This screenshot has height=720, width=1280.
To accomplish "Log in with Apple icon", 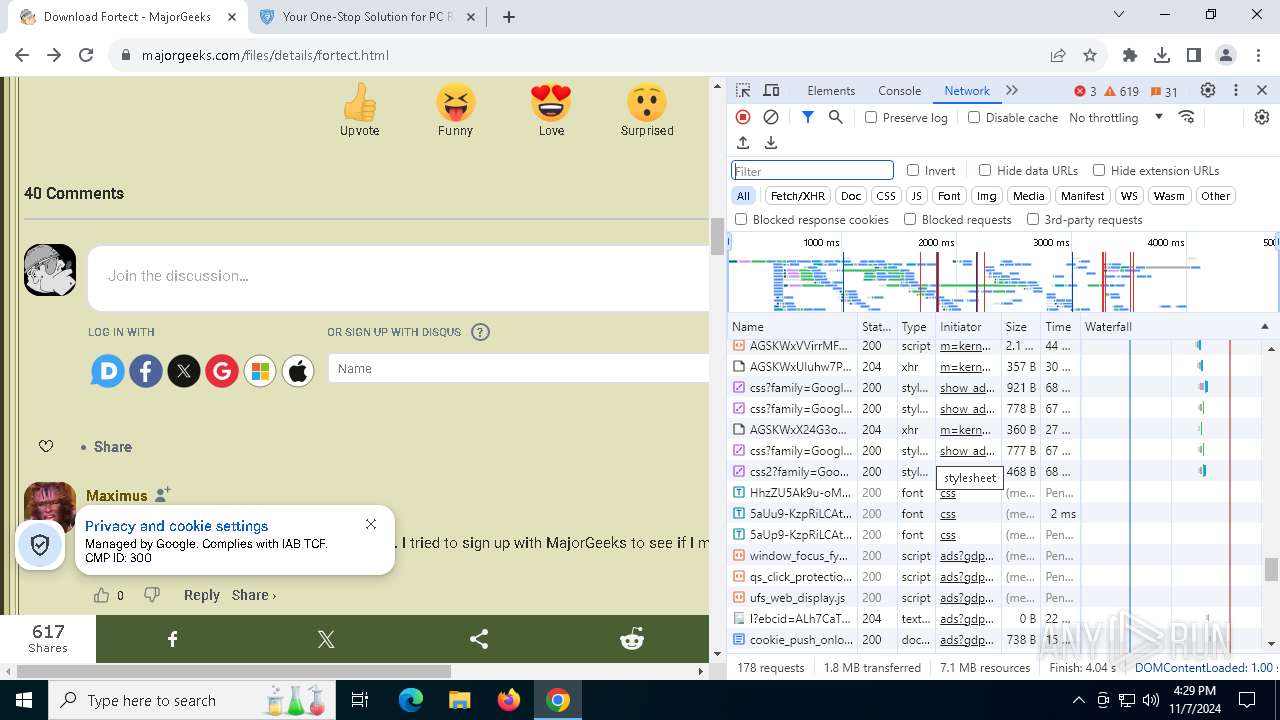I will pos(298,371).
